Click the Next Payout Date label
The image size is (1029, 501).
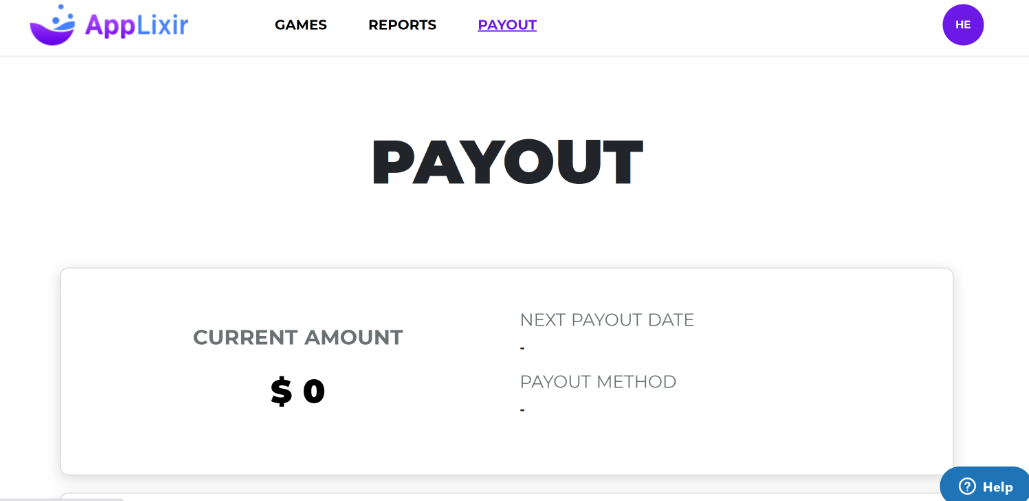pyautogui.click(x=606, y=320)
